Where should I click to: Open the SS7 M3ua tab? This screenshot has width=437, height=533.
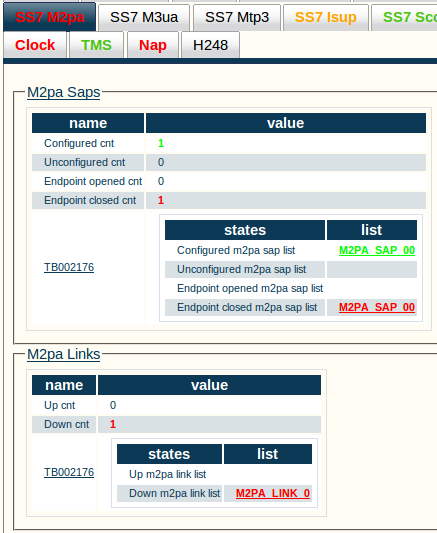(x=144, y=17)
